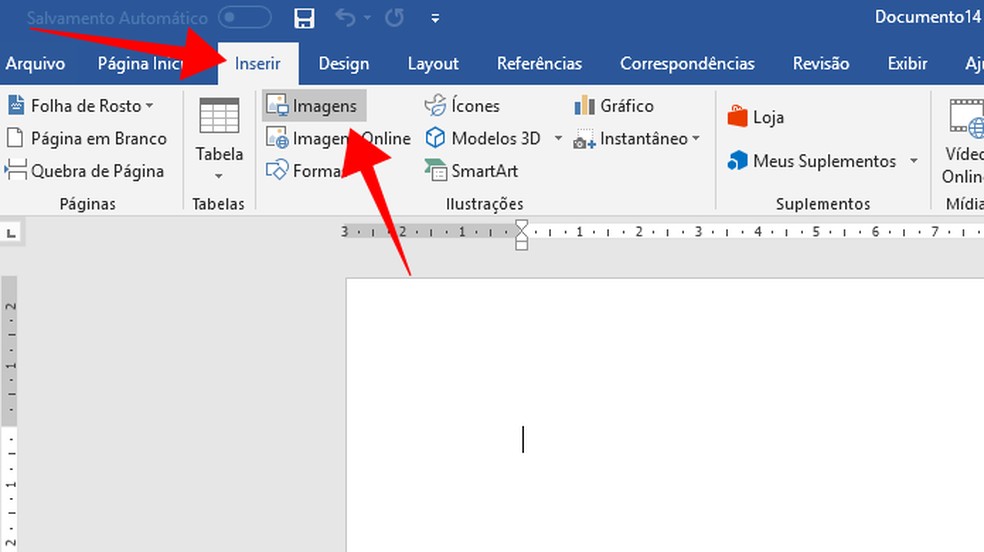Switch to the Revisão tab
Screen dimensions: 984x552
[x=821, y=63]
